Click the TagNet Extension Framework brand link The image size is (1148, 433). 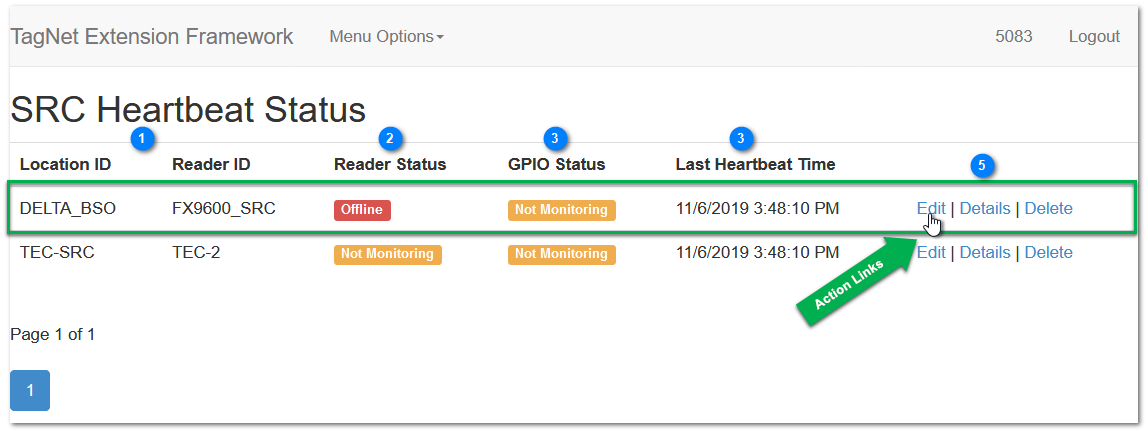(x=152, y=37)
